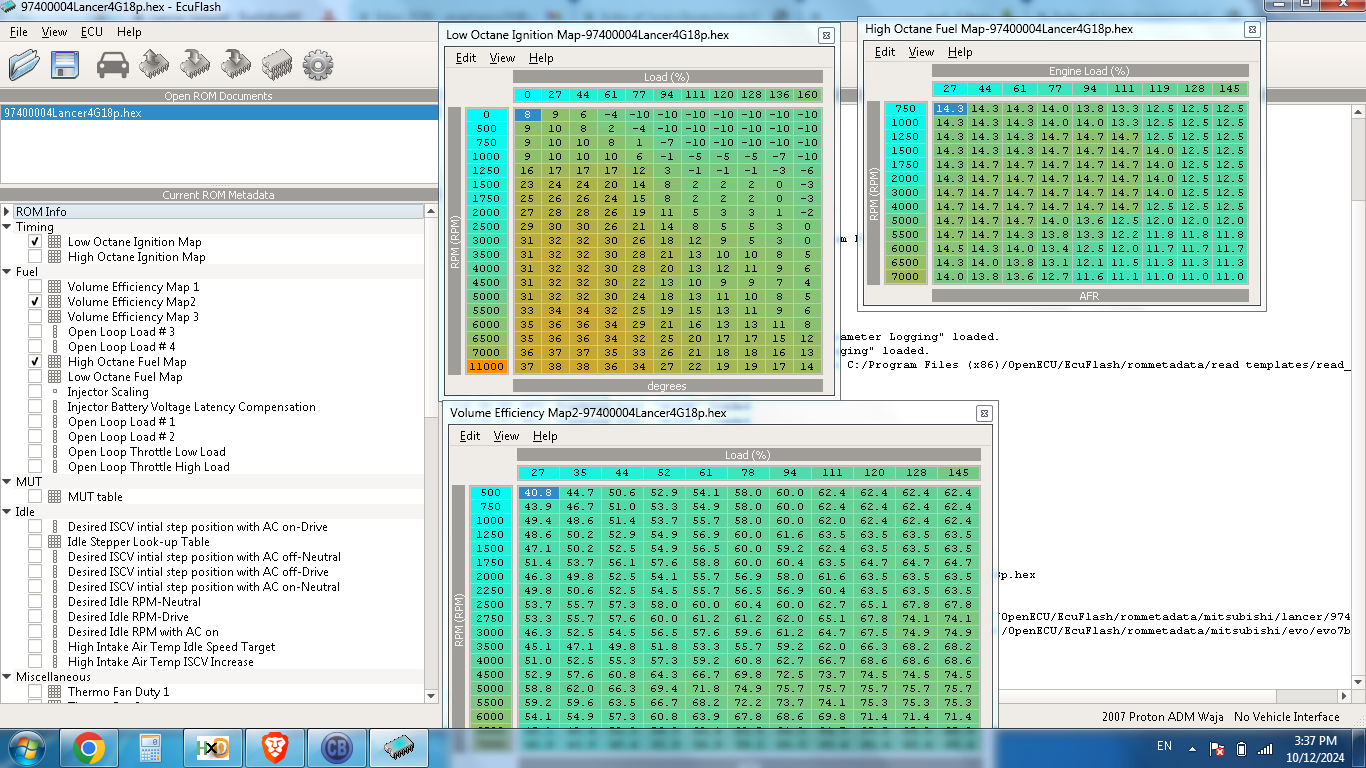The height and width of the screenshot is (768, 1366).
Task: Check the Volume Efficiency Map 1 checkbox
Action: coord(35,287)
